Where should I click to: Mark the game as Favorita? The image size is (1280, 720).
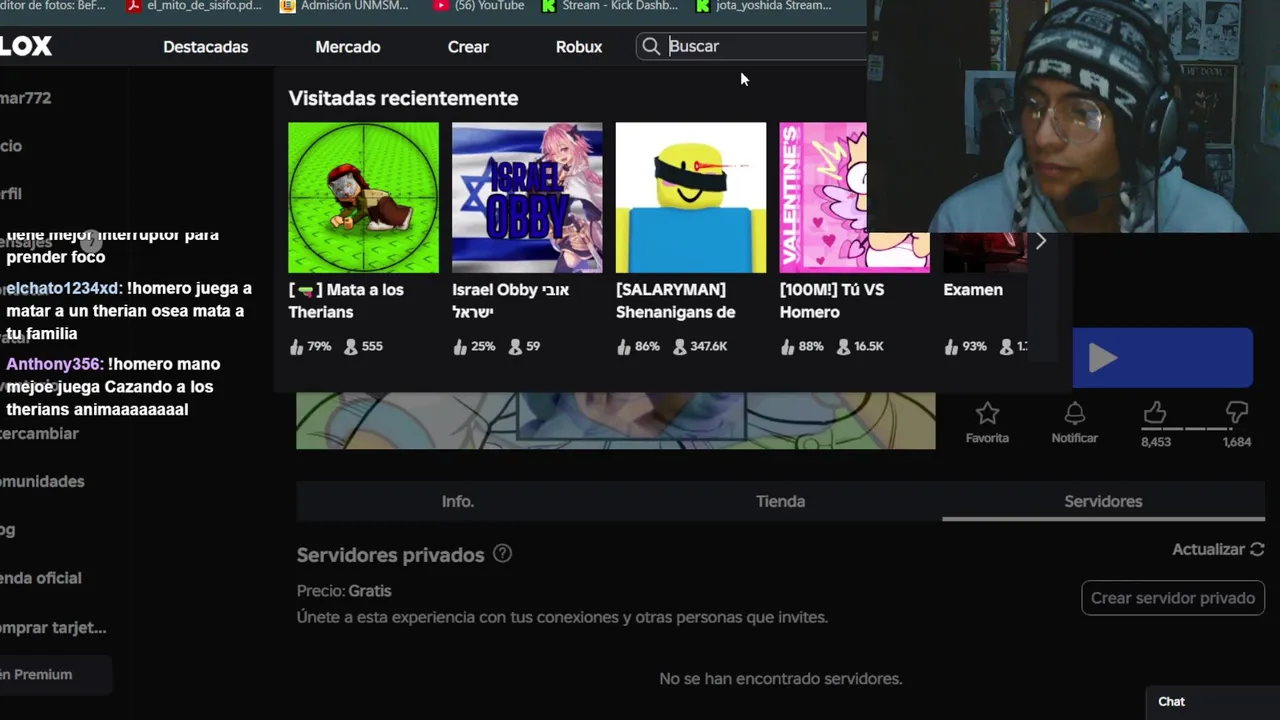(x=987, y=423)
